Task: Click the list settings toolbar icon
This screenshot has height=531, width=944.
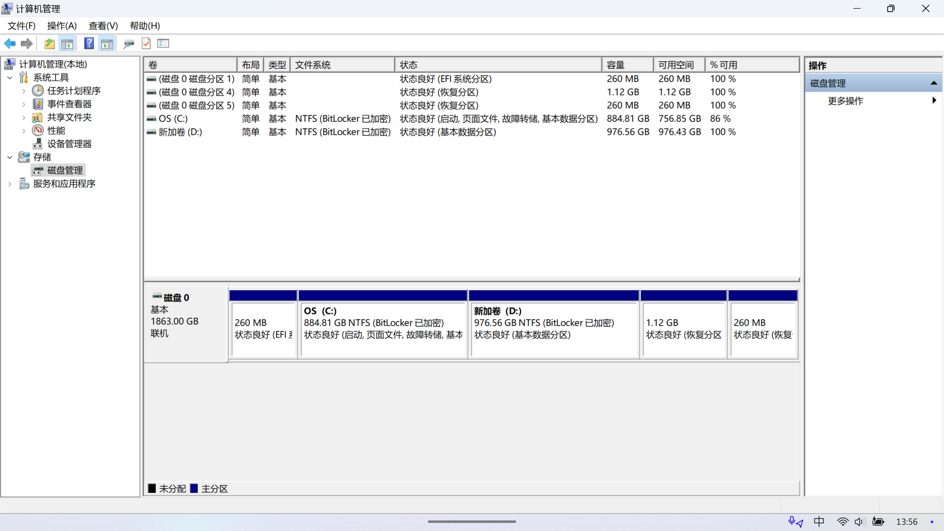Action: coord(163,43)
